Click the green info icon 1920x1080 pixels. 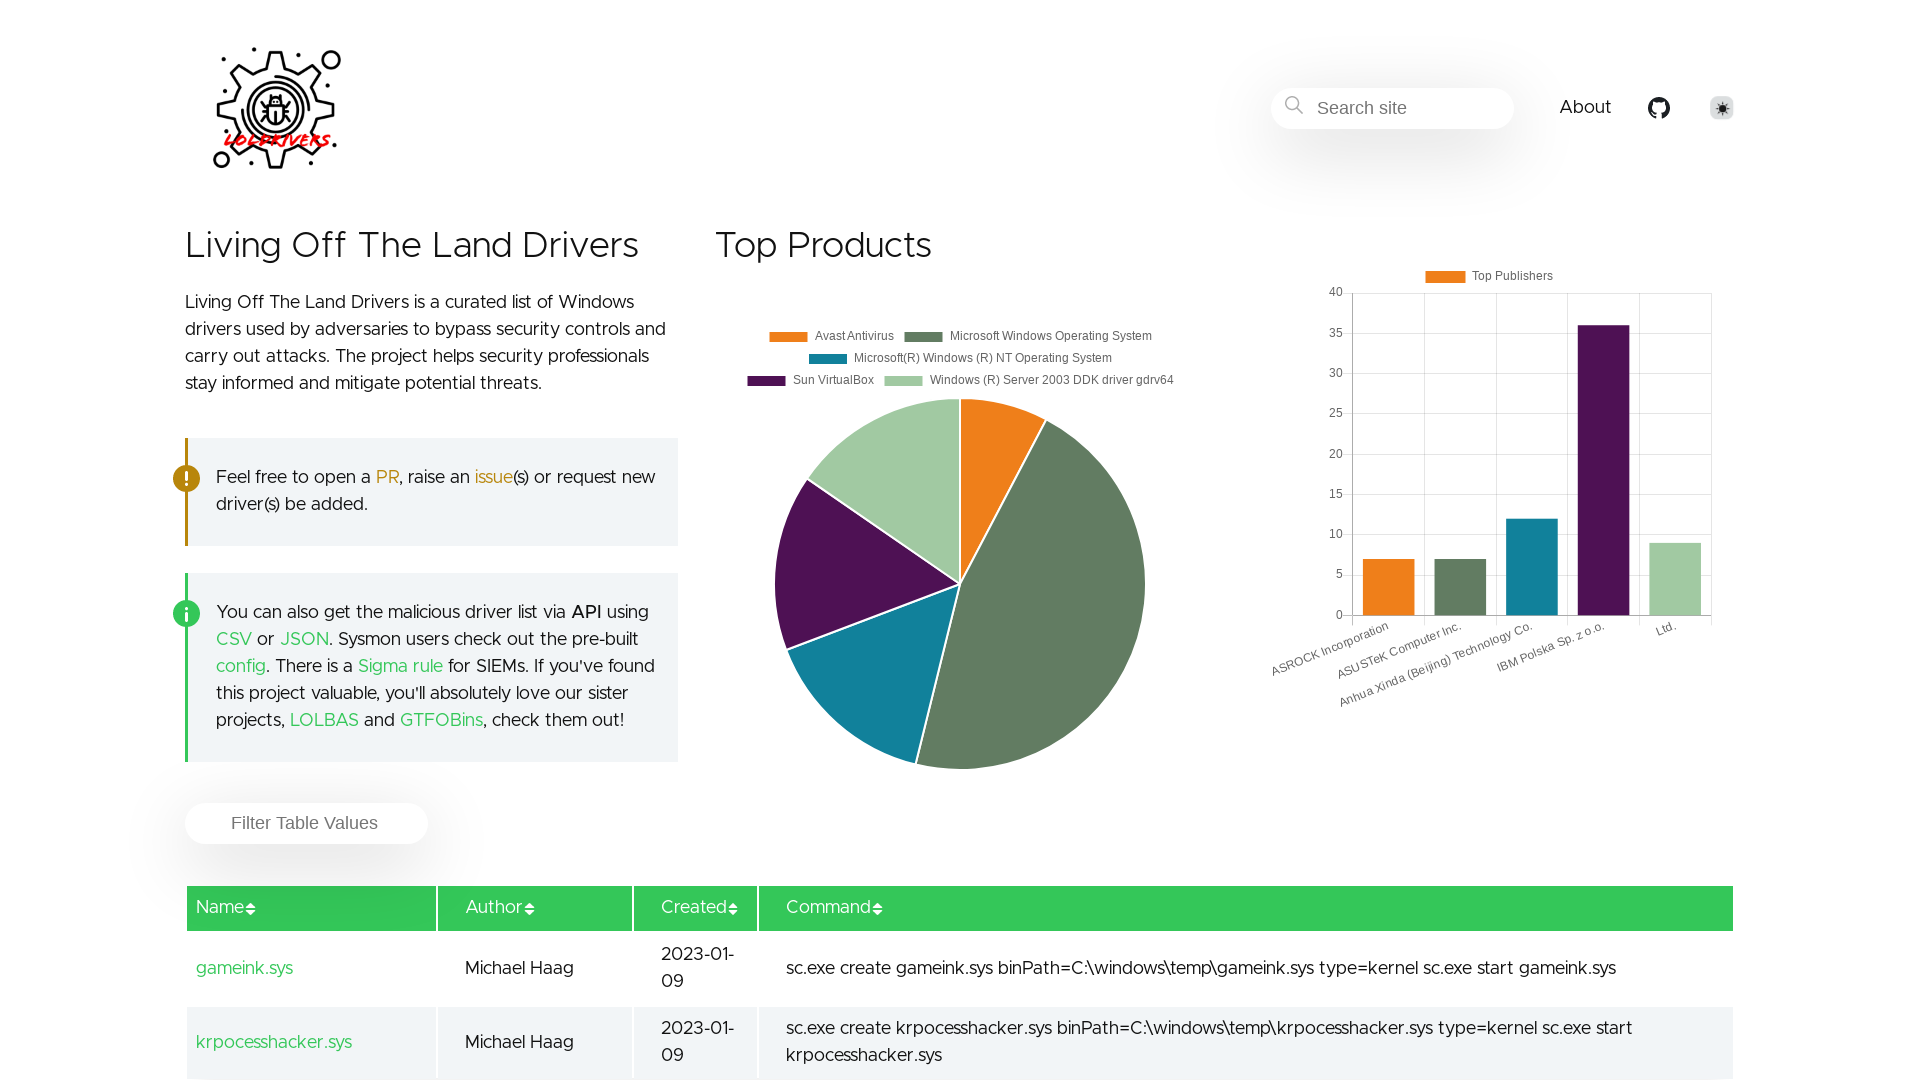tap(186, 613)
